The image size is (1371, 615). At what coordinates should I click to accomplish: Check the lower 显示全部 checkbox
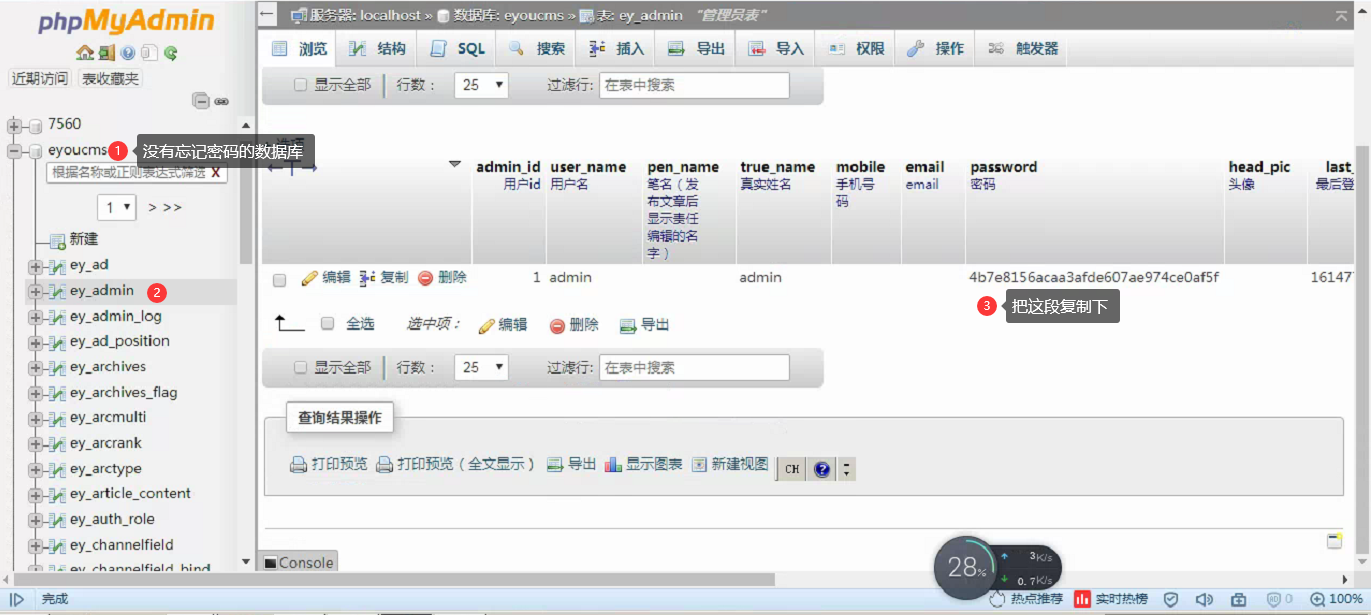coord(300,367)
